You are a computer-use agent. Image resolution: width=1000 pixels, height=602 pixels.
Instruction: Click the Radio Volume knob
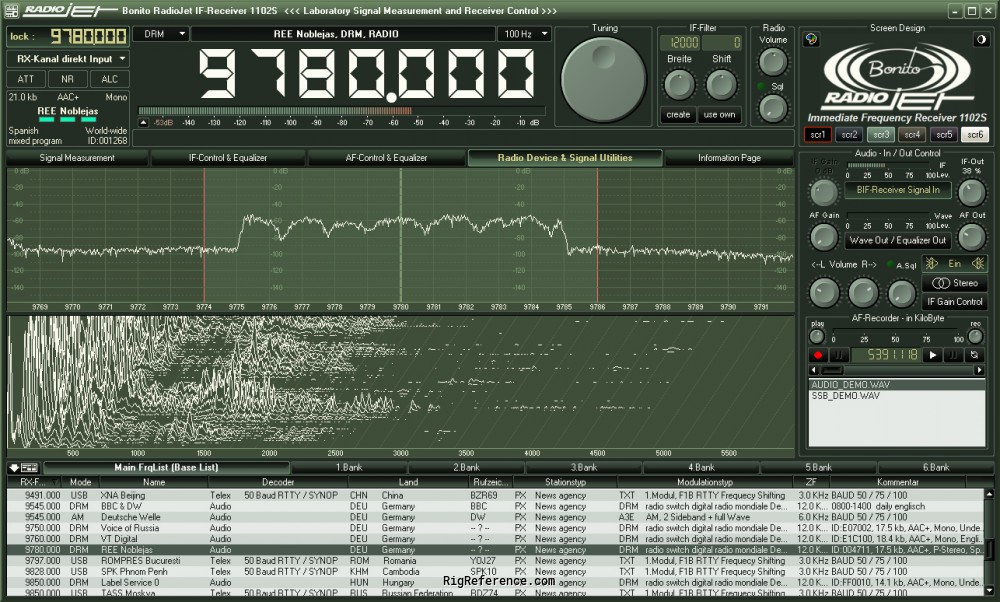pyautogui.click(x=772, y=62)
